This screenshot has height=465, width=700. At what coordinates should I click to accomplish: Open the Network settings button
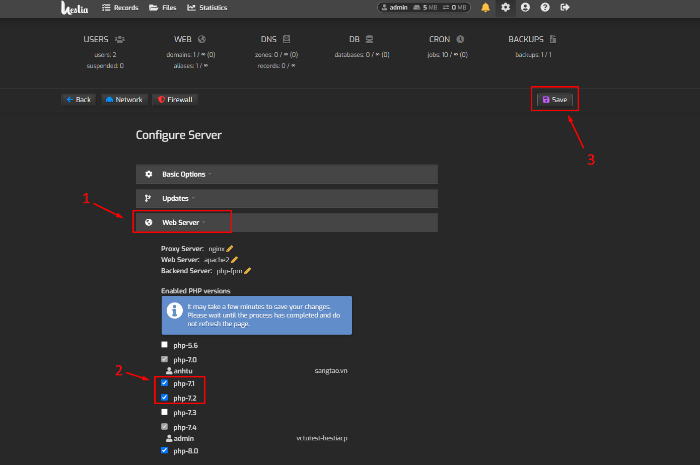click(124, 100)
